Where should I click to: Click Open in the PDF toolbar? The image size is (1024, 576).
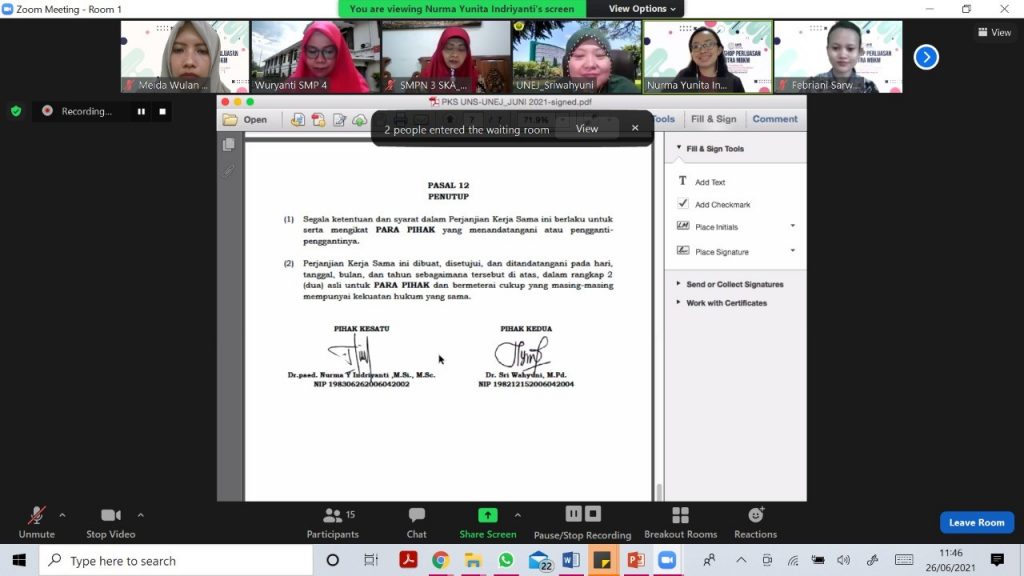pyautogui.click(x=246, y=120)
